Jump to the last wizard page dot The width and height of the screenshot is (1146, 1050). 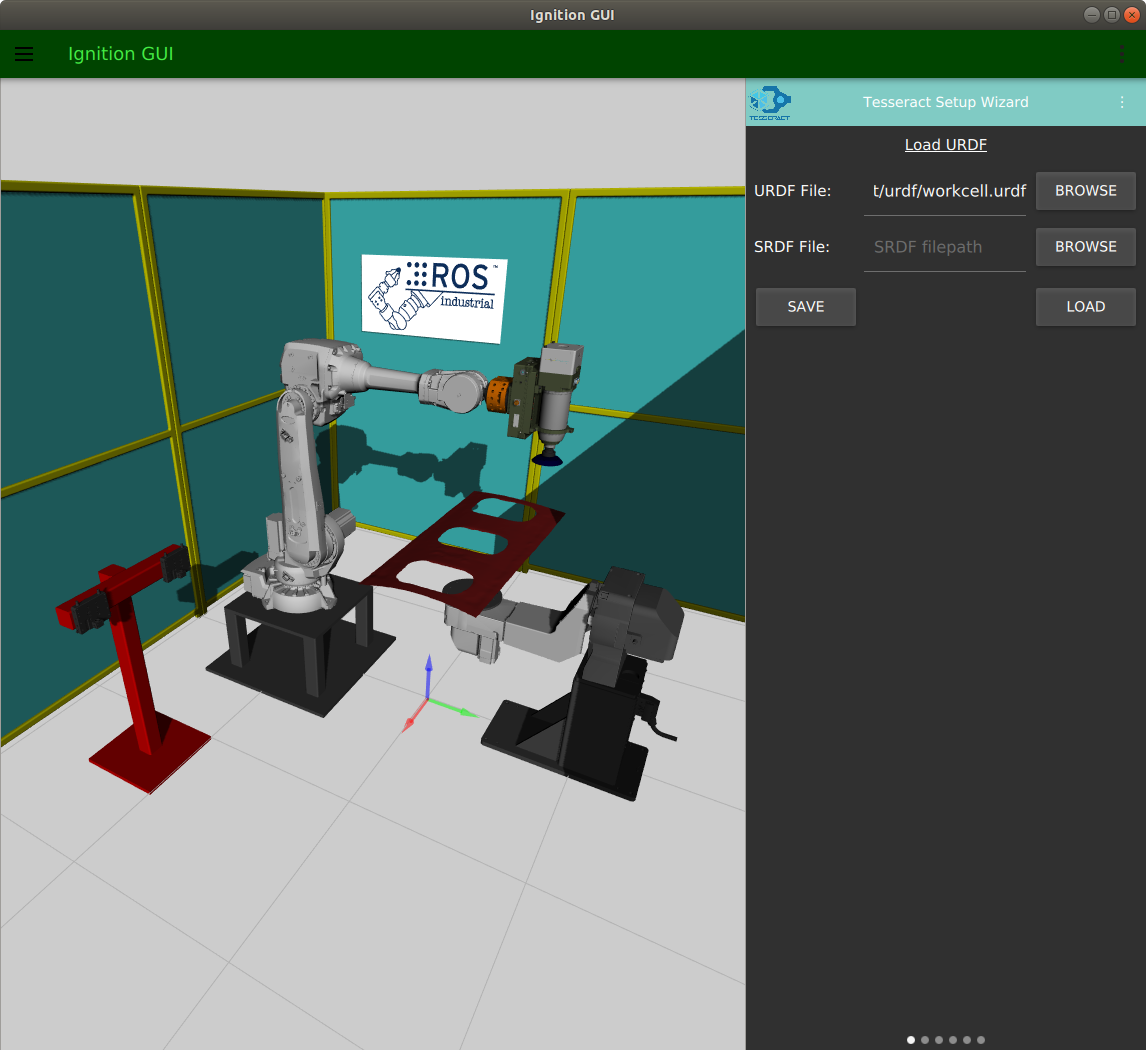[x=981, y=1040]
